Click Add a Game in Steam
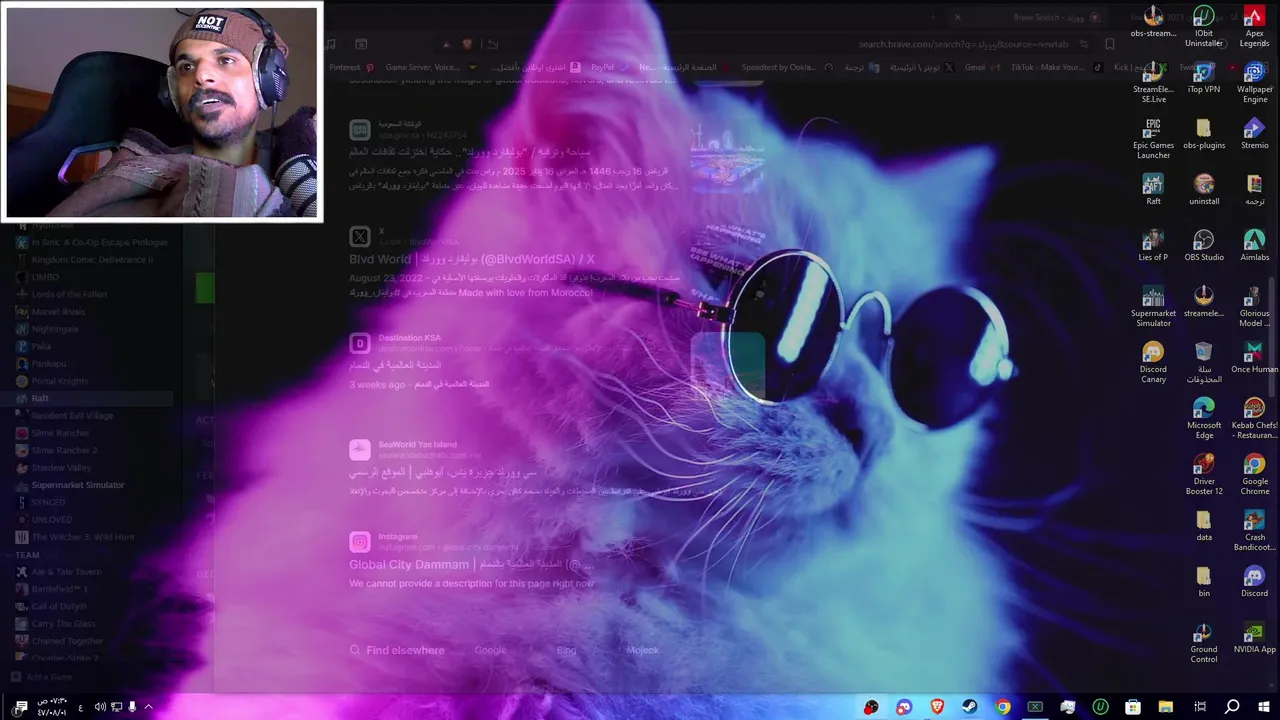This screenshot has height=720, width=1280. coord(43,677)
